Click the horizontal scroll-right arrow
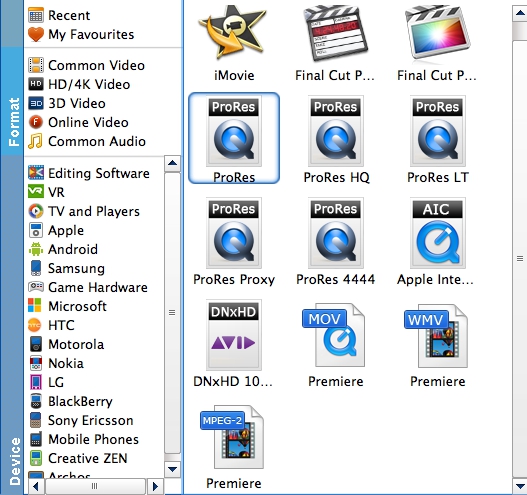This screenshot has height=495, width=527. click(x=155, y=486)
